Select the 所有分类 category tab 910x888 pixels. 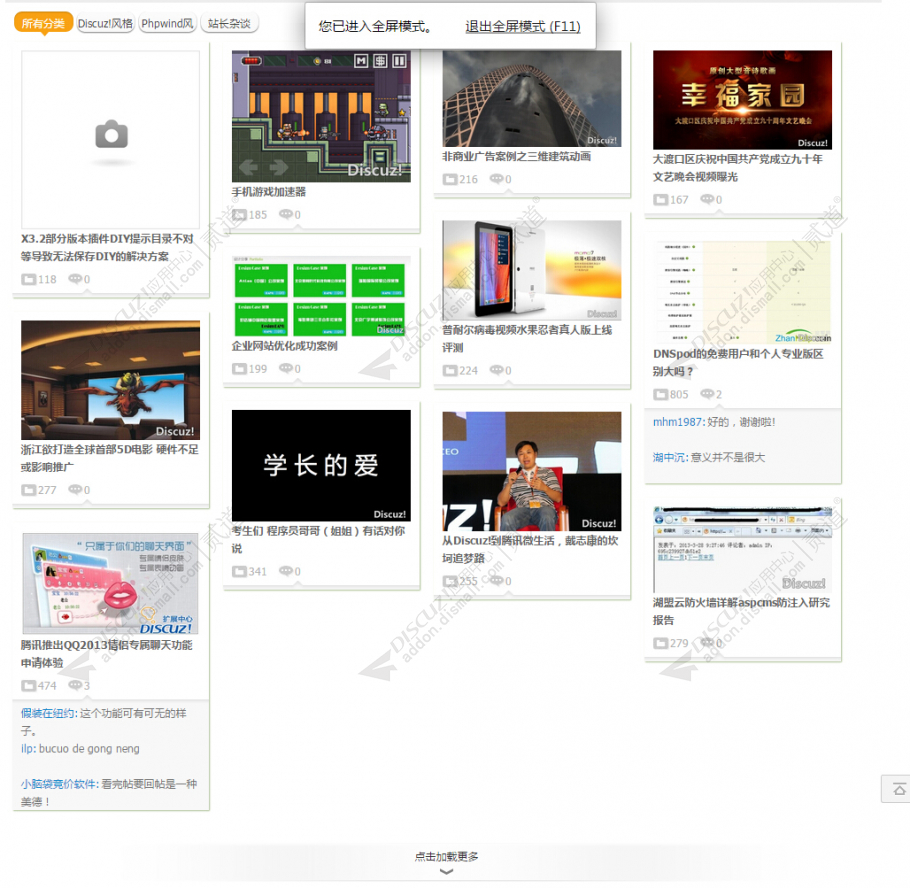(x=43, y=23)
